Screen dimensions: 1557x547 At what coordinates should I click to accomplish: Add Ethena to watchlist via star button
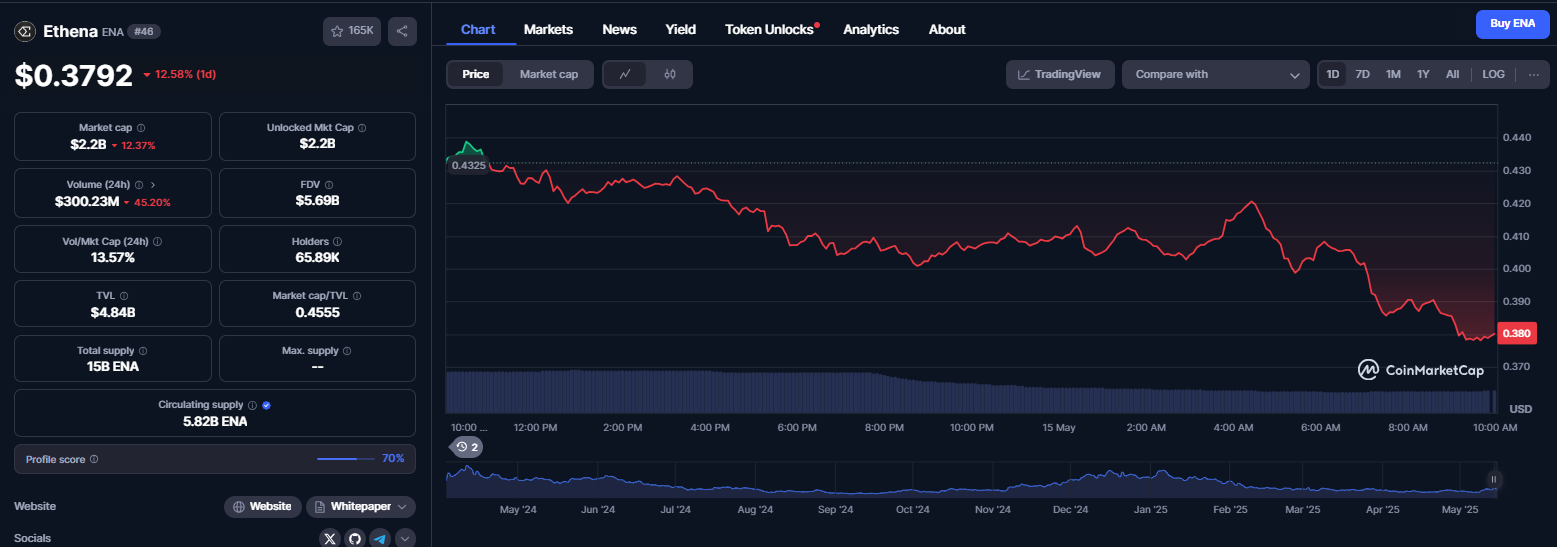tap(352, 31)
